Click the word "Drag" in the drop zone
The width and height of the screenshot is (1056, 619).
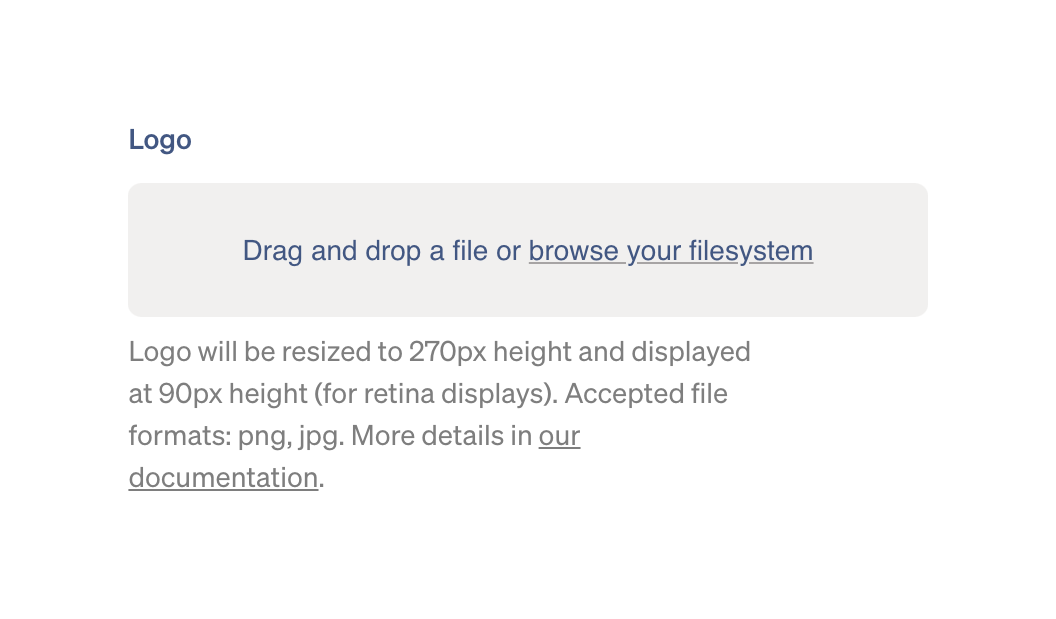(273, 251)
